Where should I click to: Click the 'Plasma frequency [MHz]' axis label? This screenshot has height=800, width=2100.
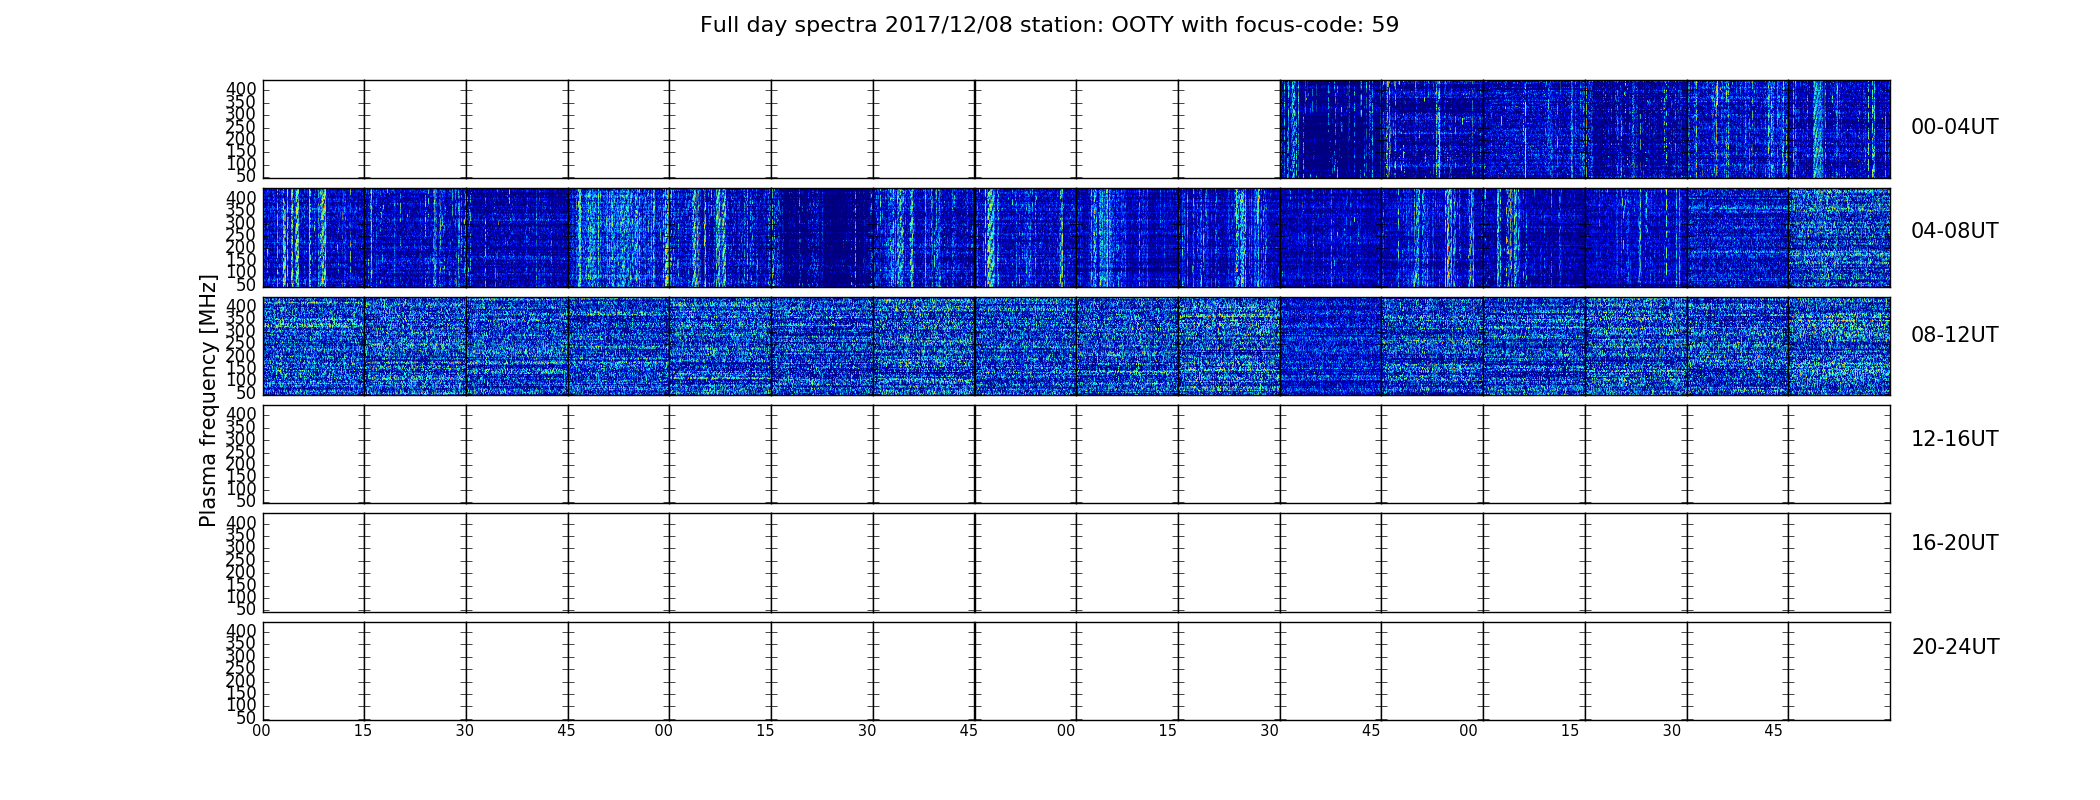click(x=208, y=400)
